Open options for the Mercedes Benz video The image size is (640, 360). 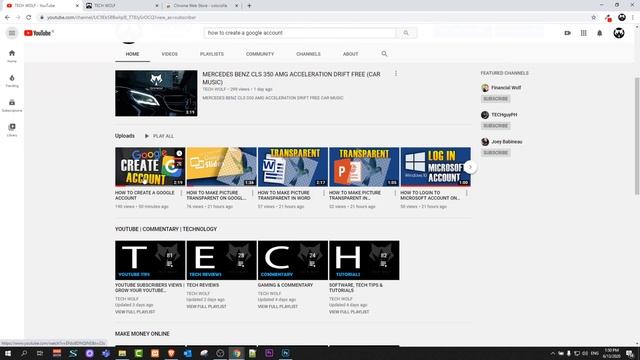(396, 73)
